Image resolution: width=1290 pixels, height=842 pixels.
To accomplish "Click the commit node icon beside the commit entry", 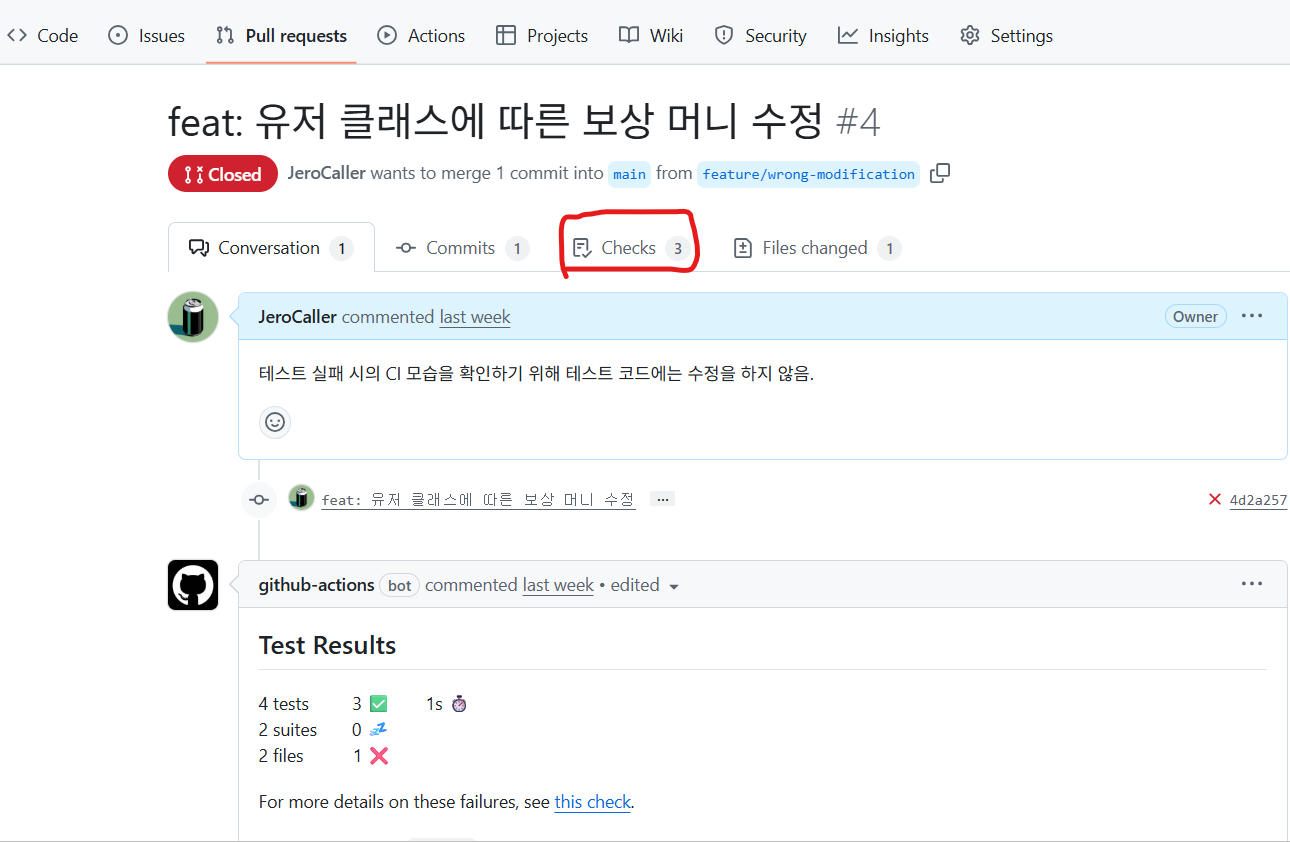I will pyautogui.click(x=259, y=498).
